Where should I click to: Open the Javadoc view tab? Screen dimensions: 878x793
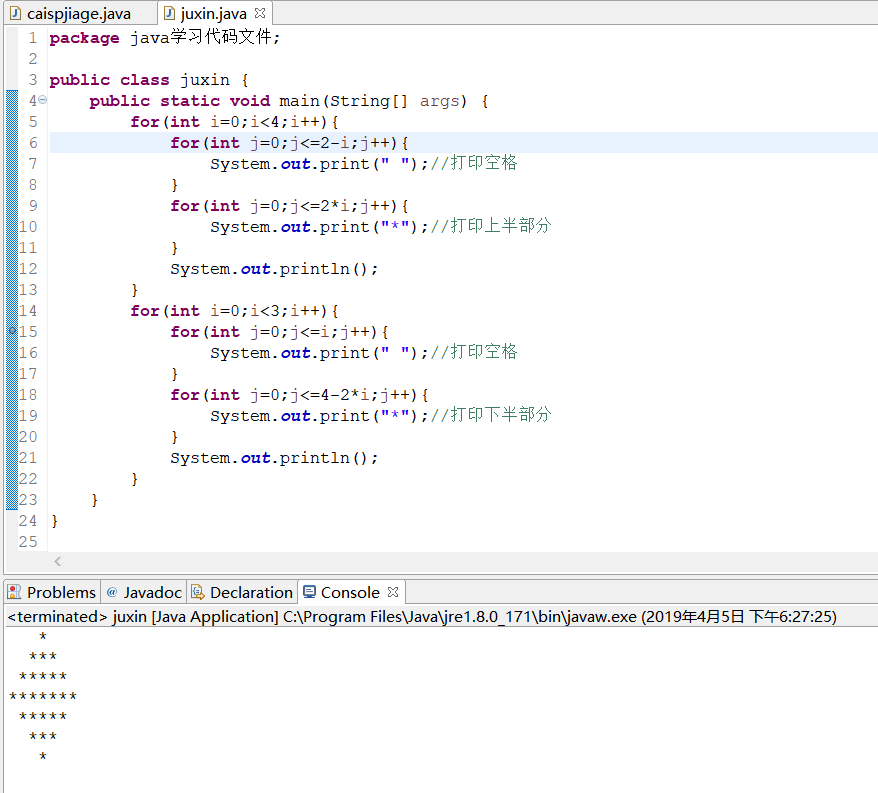click(144, 592)
